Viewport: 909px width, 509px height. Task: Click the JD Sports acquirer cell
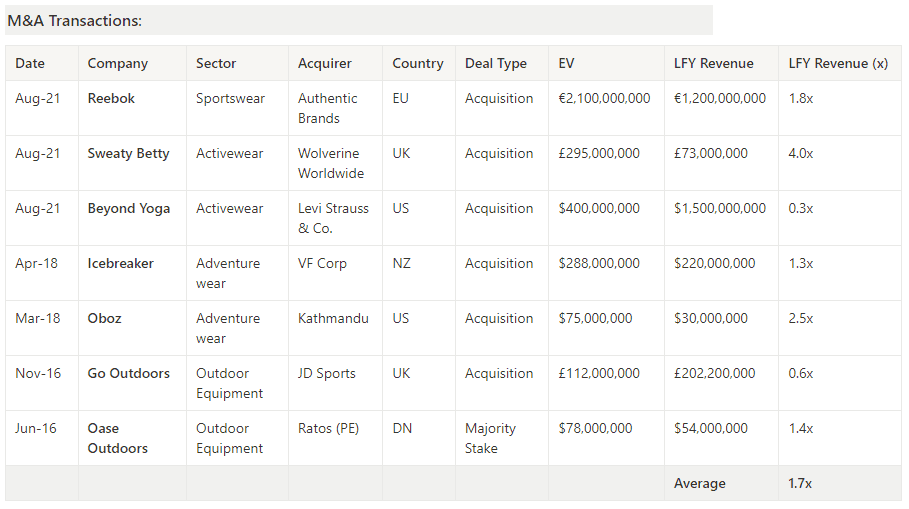pos(326,373)
